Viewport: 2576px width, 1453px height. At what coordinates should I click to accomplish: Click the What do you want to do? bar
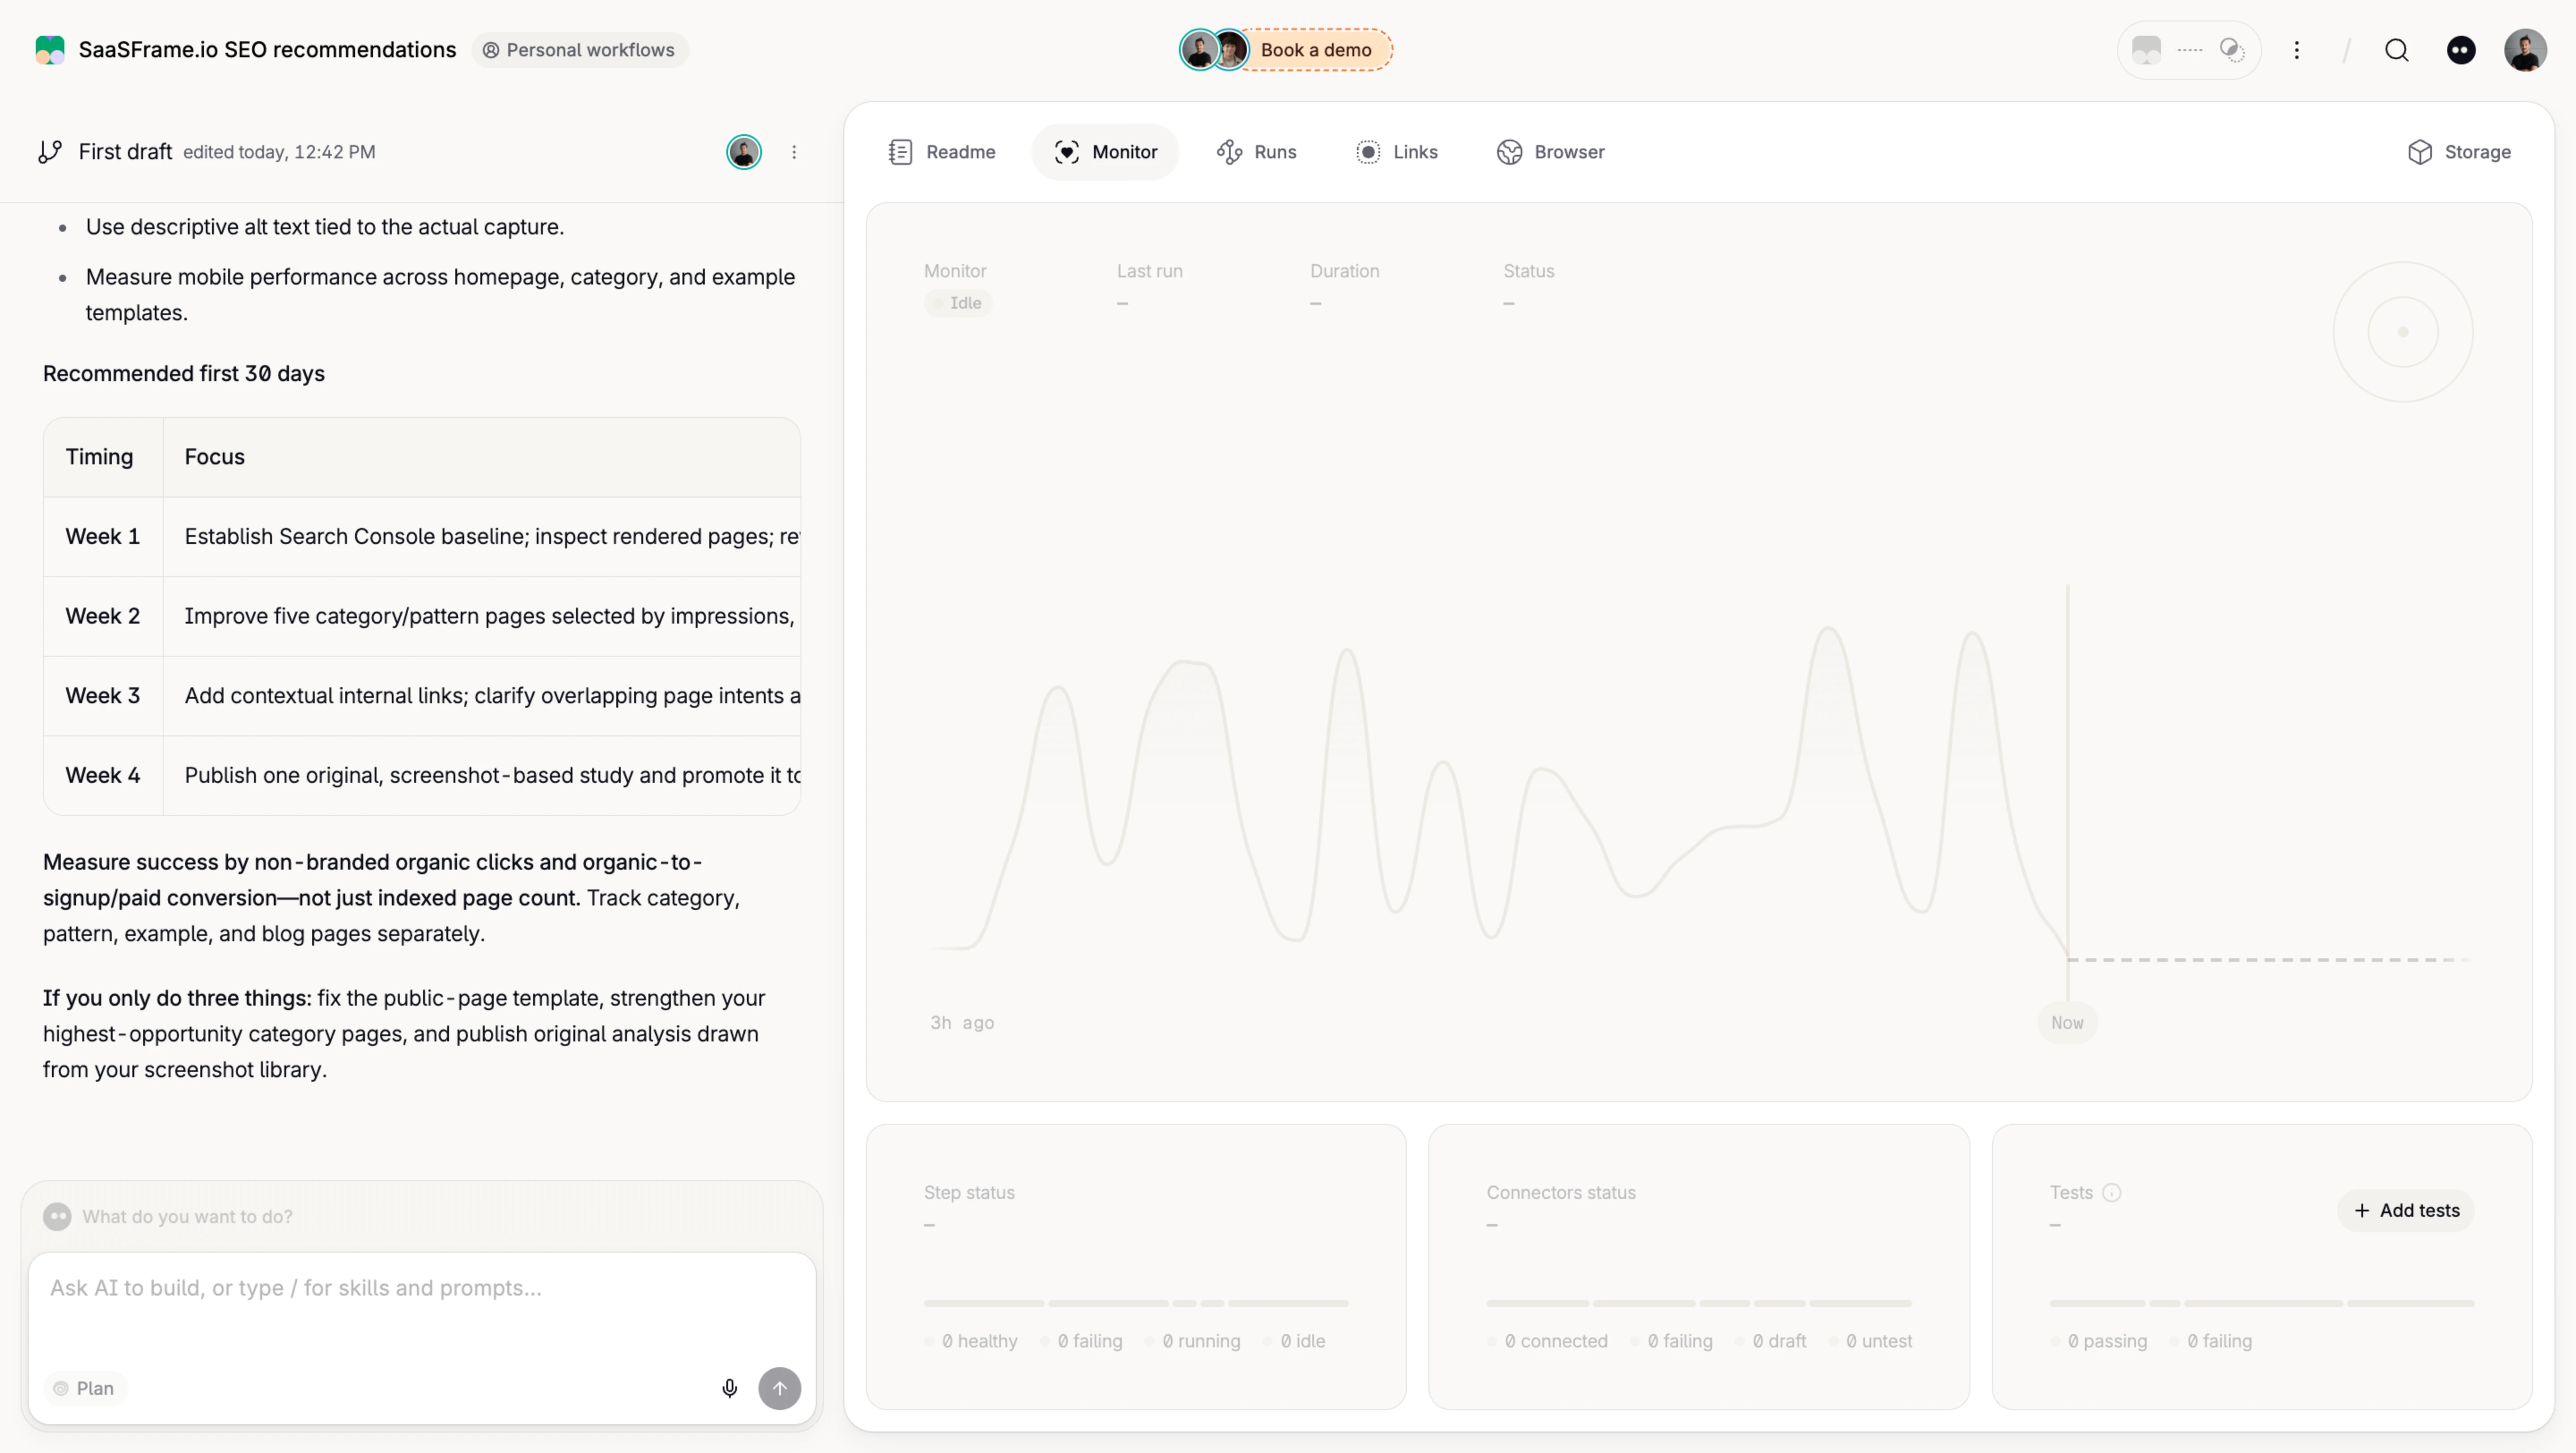(x=422, y=1216)
